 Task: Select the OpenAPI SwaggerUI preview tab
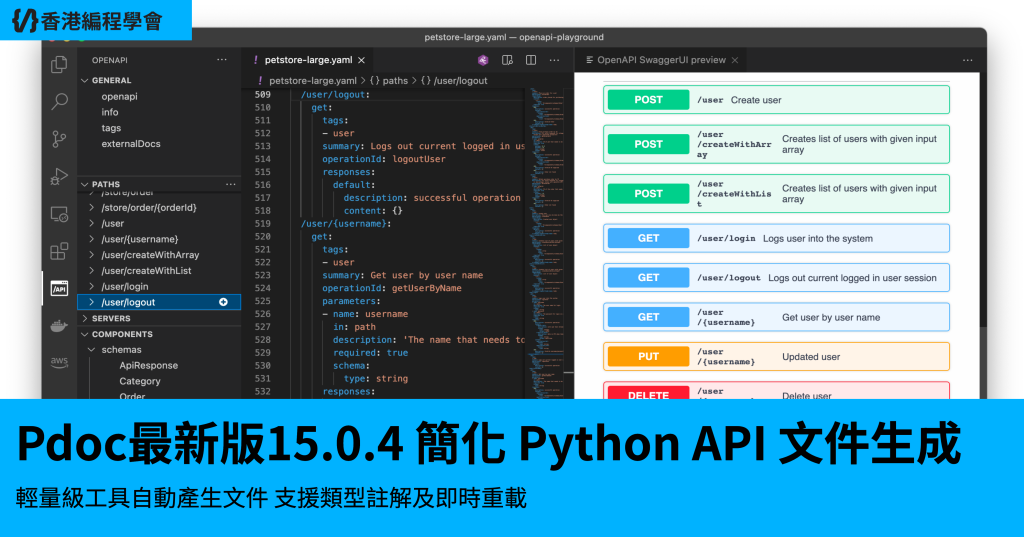click(x=660, y=60)
